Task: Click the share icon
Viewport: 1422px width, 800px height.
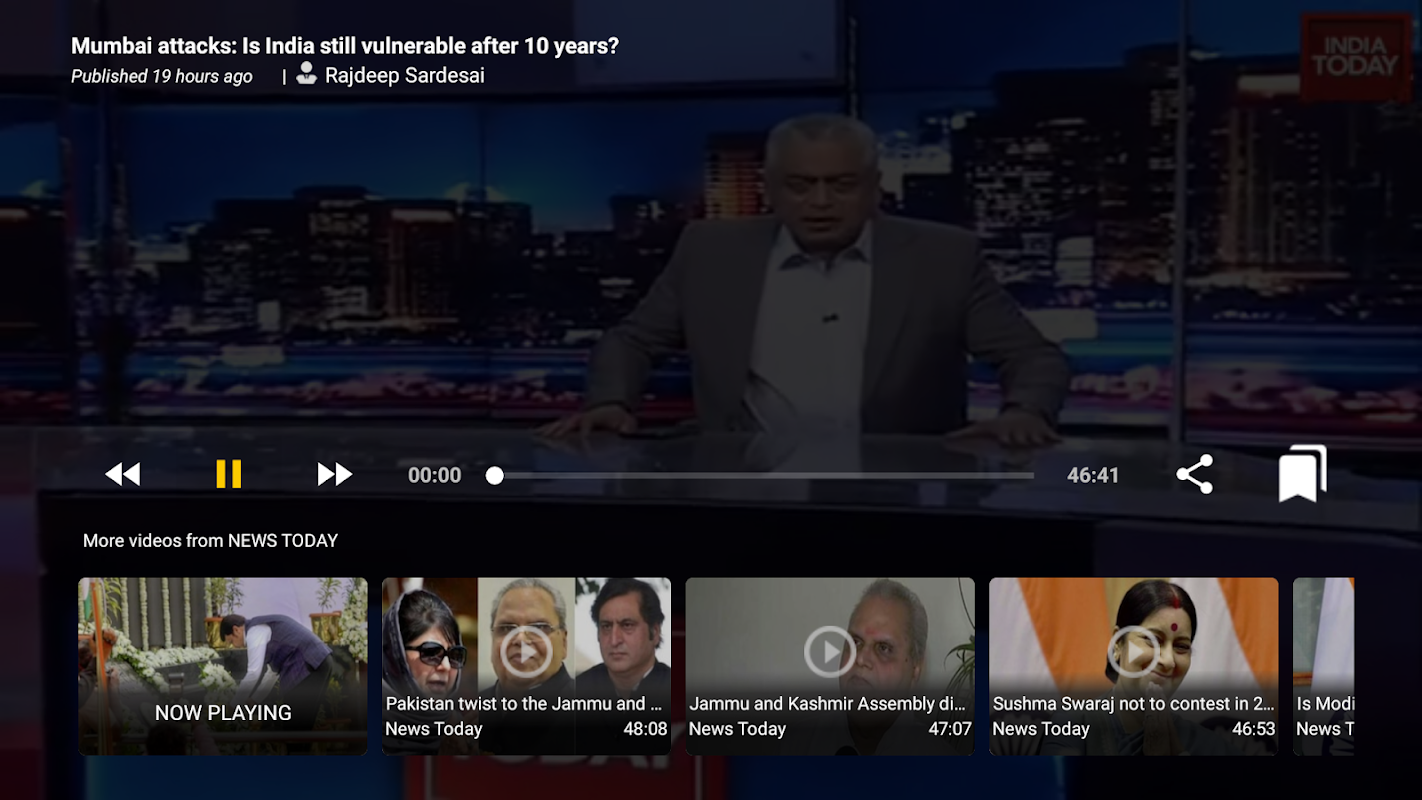Action: (1195, 474)
